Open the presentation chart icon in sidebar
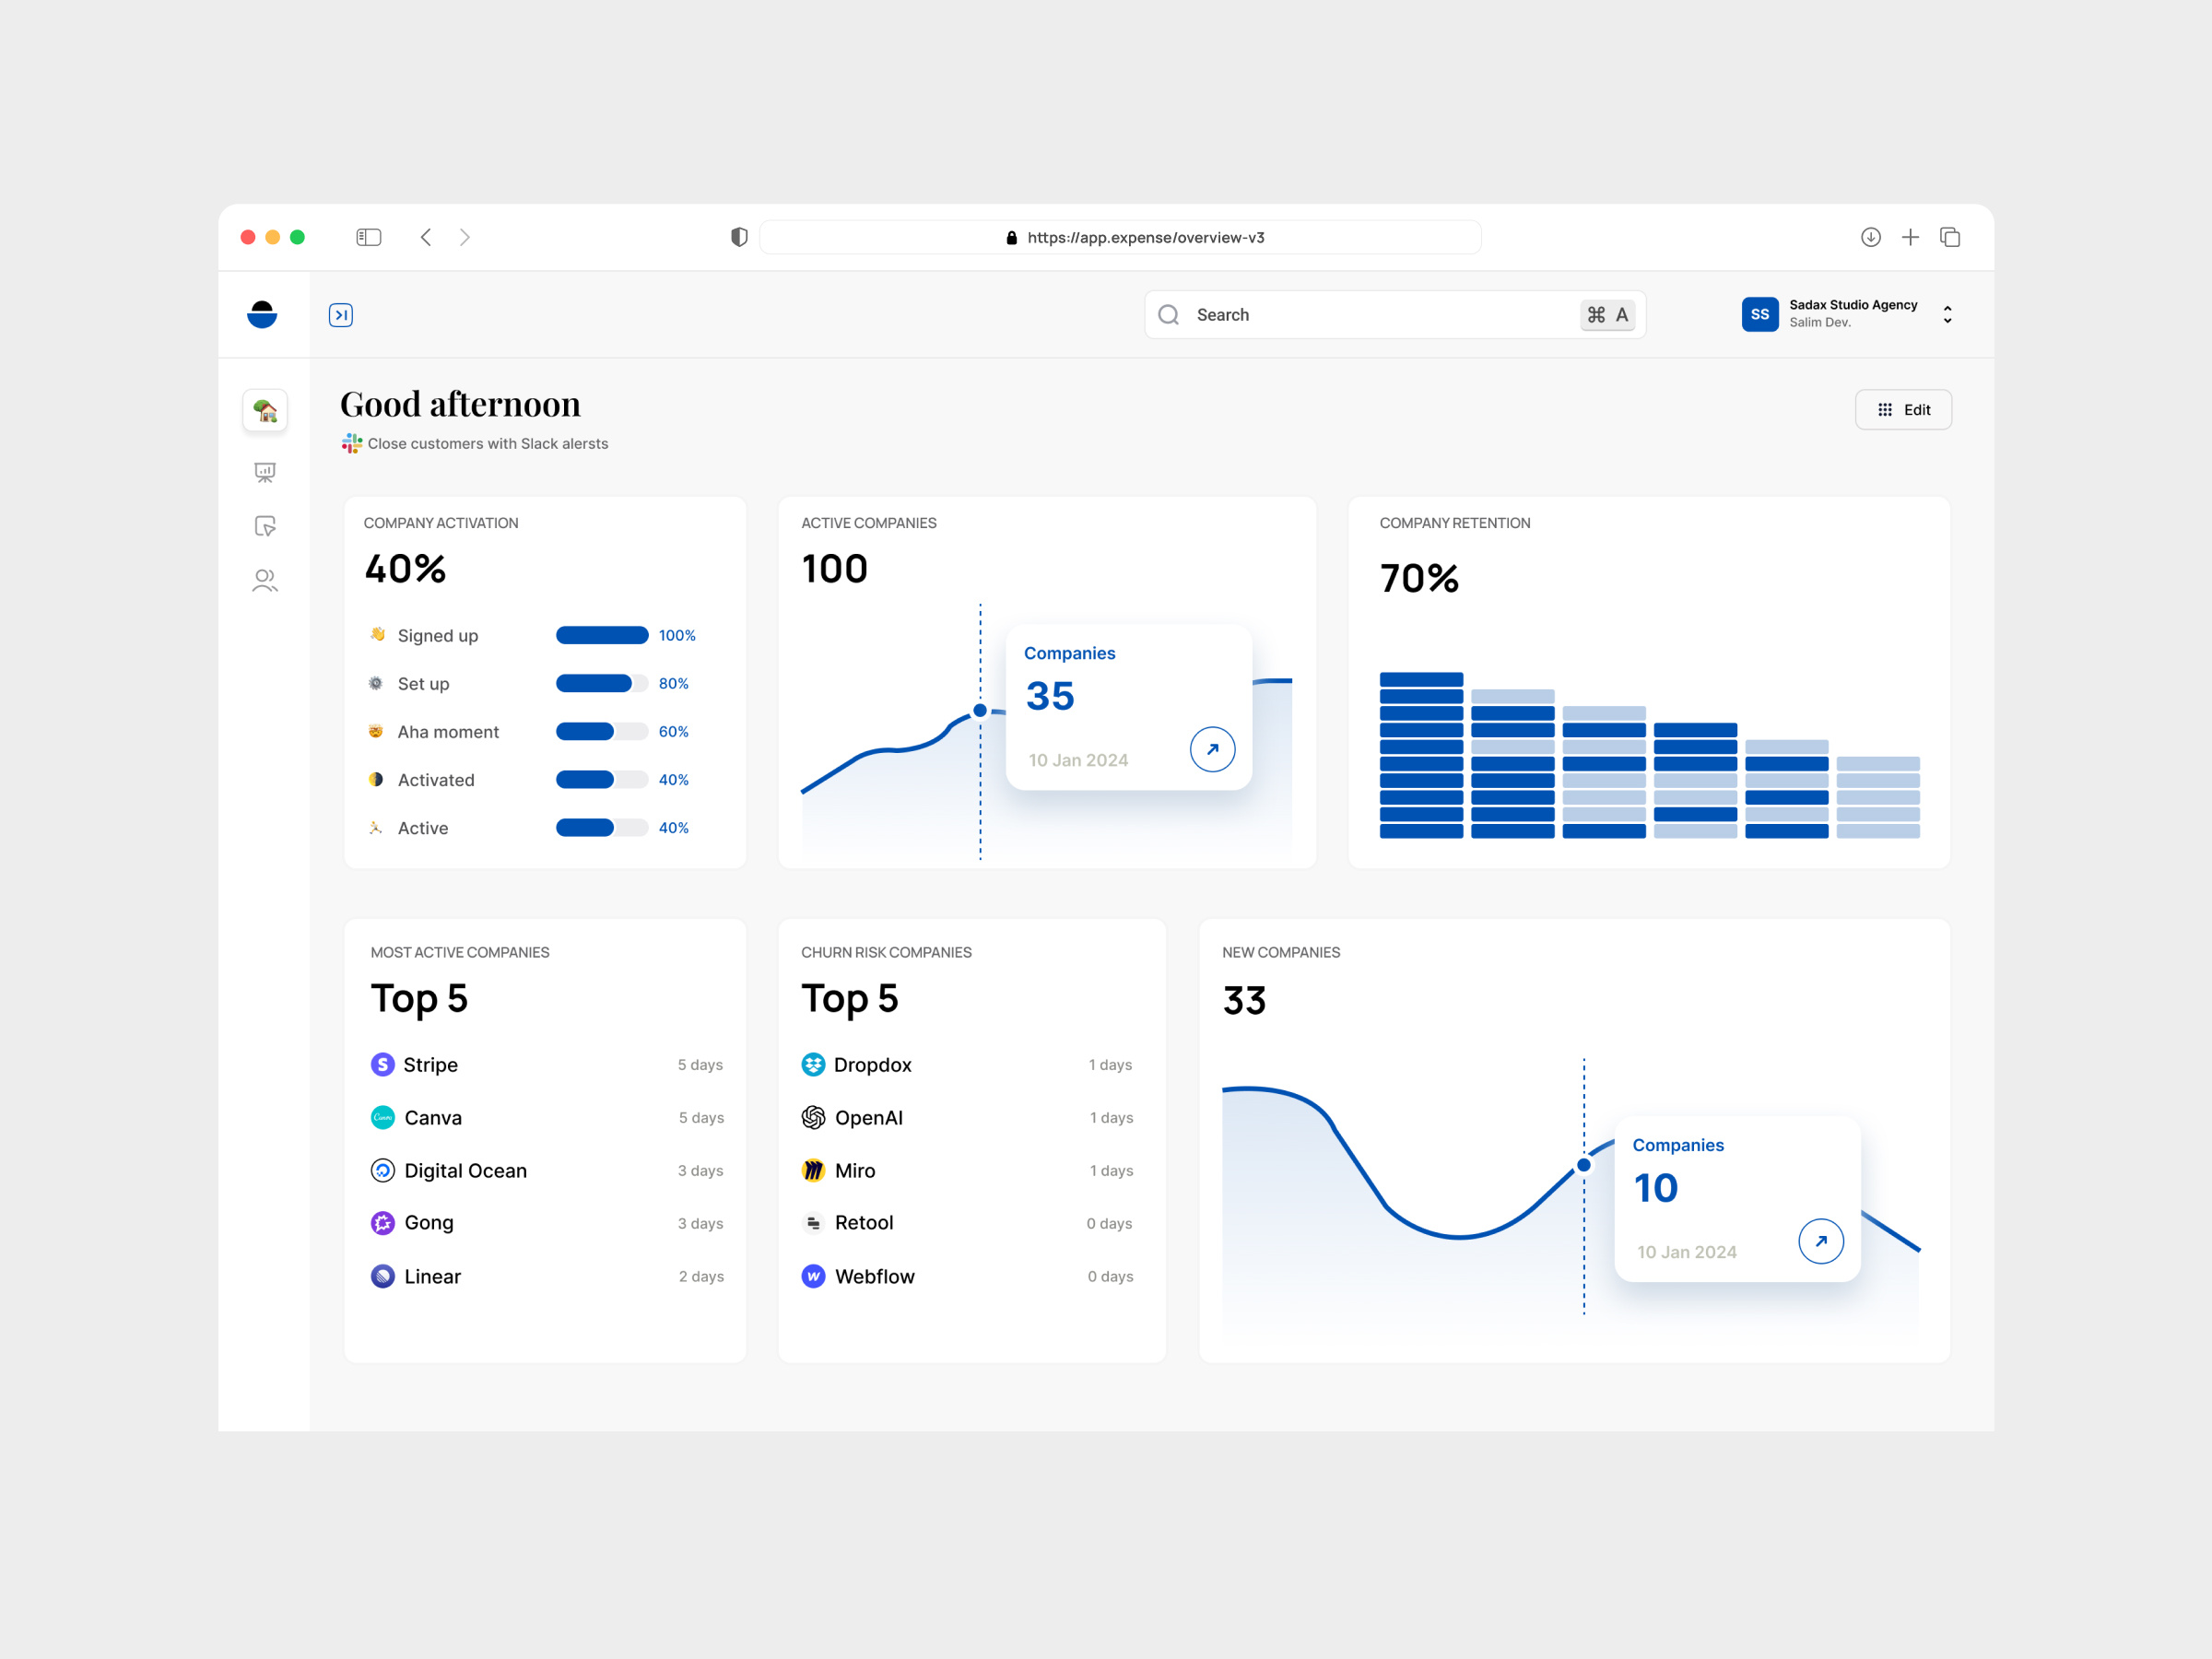Image resolution: width=2212 pixels, height=1659 pixels. pos(264,472)
